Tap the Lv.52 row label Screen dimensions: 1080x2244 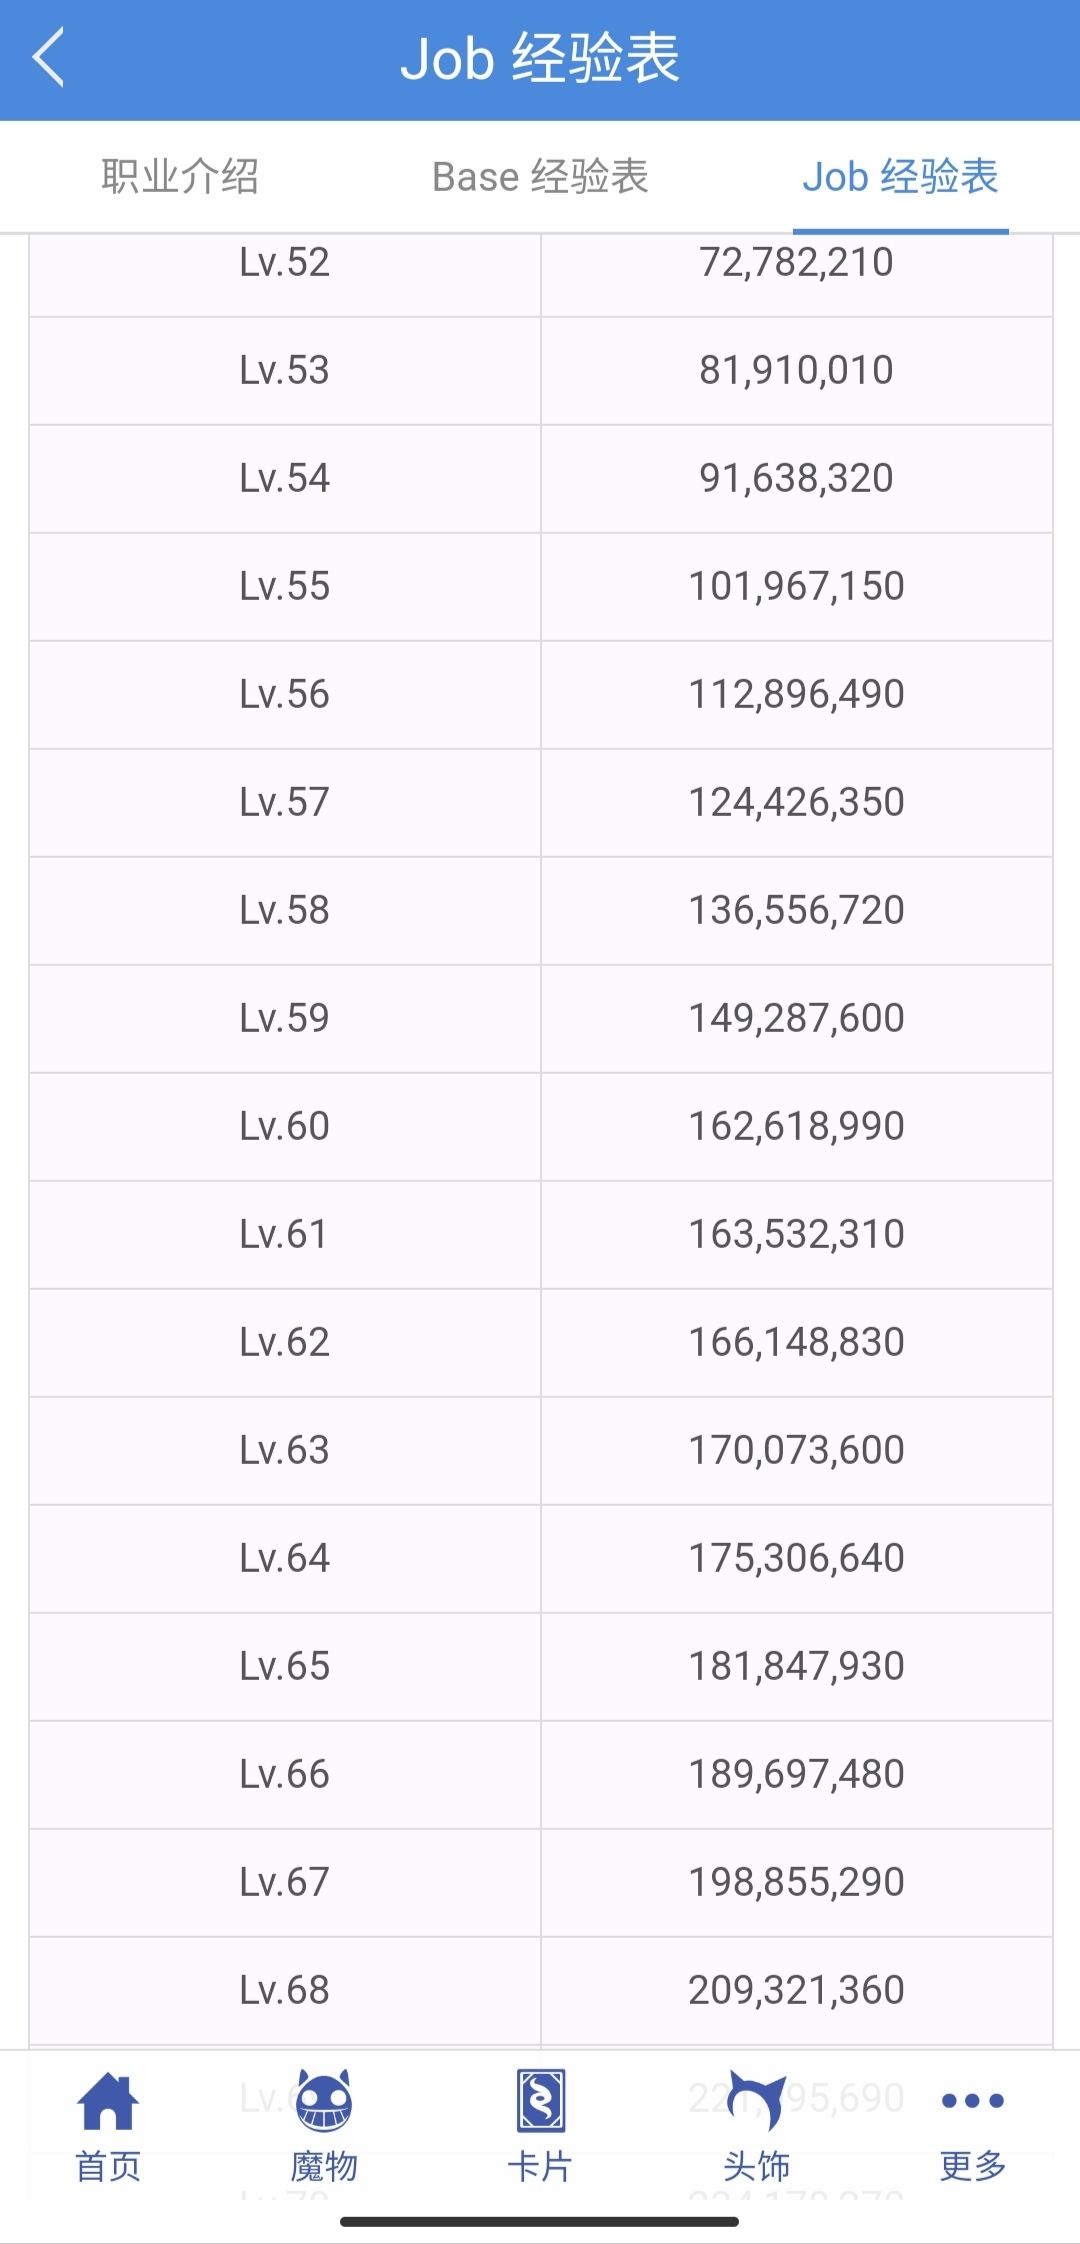pyautogui.click(x=284, y=263)
